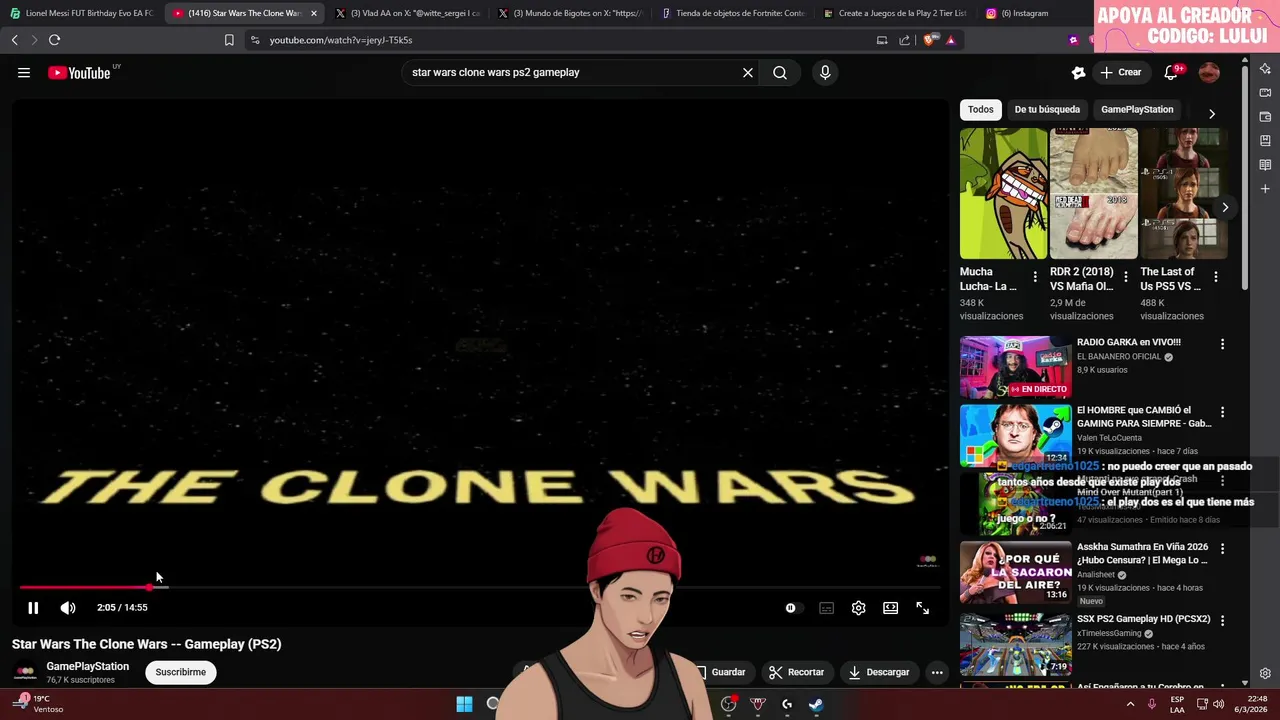Click the Suscribirme subscribe button
The width and height of the screenshot is (1280, 720).
pyautogui.click(x=180, y=672)
